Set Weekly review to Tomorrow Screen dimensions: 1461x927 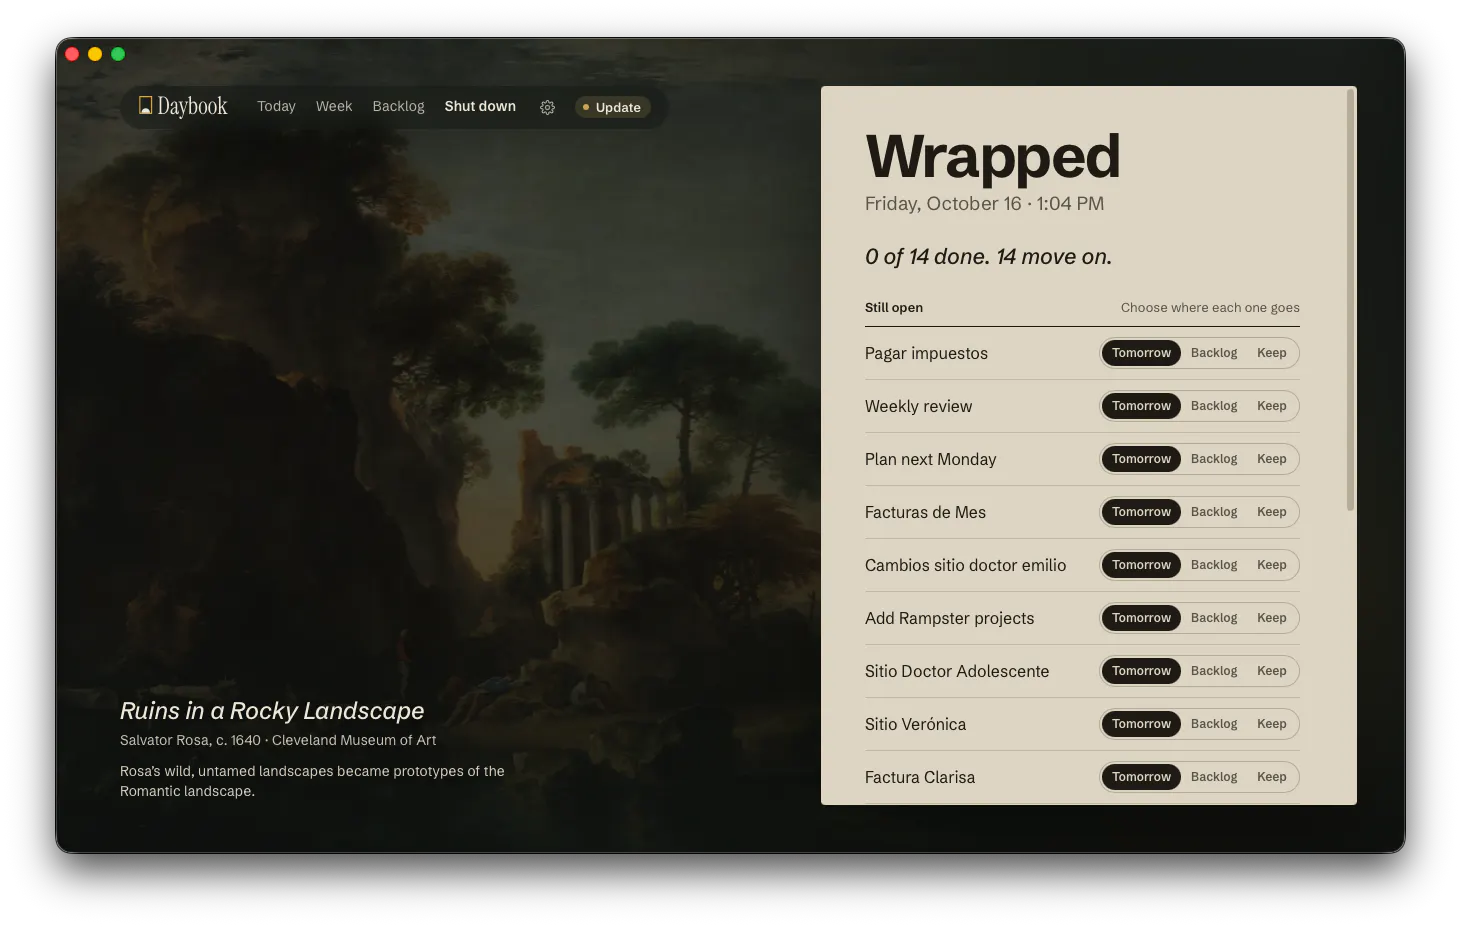coord(1141,406)
